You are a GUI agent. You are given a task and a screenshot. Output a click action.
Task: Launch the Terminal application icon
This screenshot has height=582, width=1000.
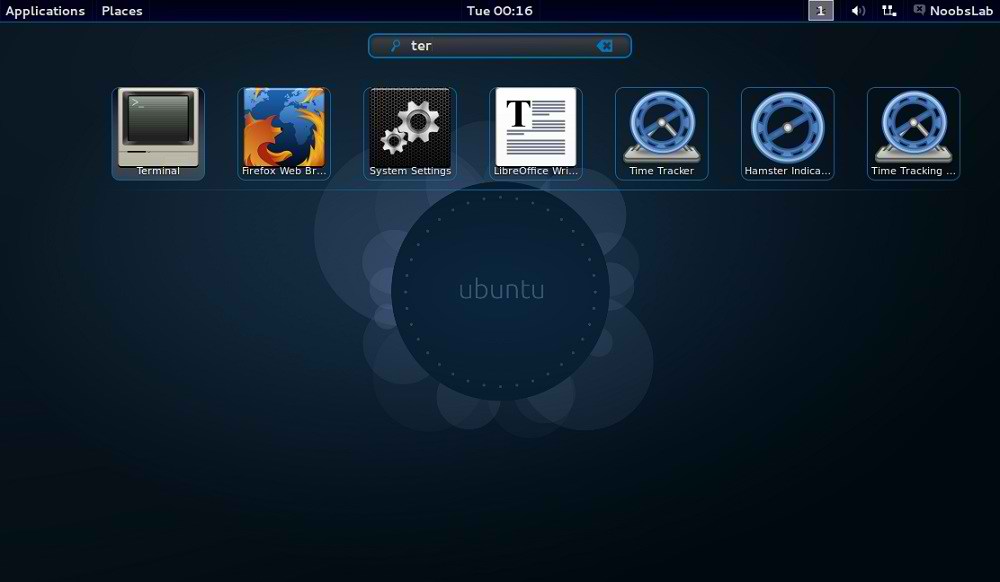click(x=158, y=133)
